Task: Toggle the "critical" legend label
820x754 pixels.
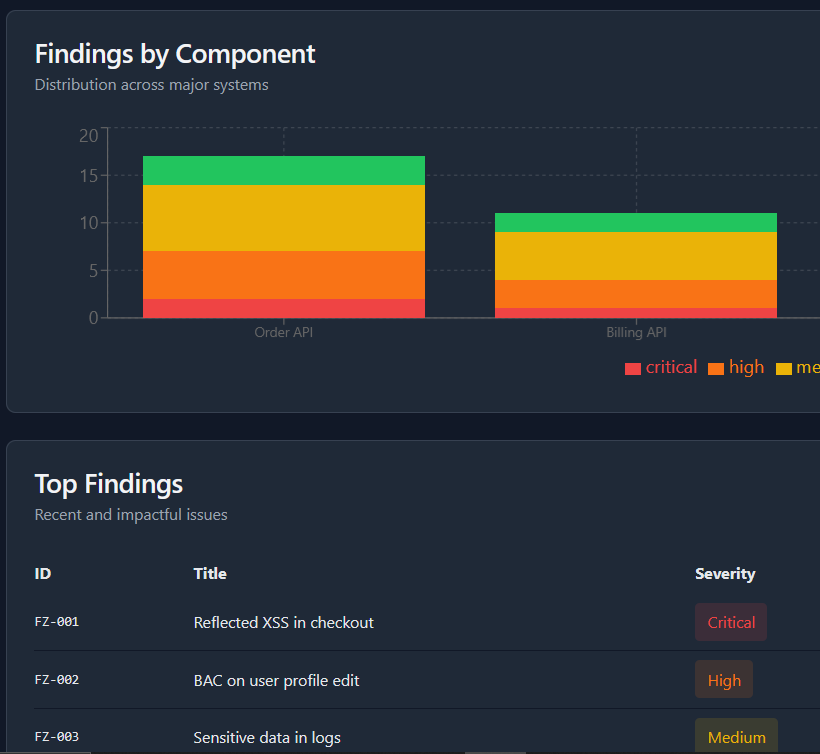Action: click(671, 367)
